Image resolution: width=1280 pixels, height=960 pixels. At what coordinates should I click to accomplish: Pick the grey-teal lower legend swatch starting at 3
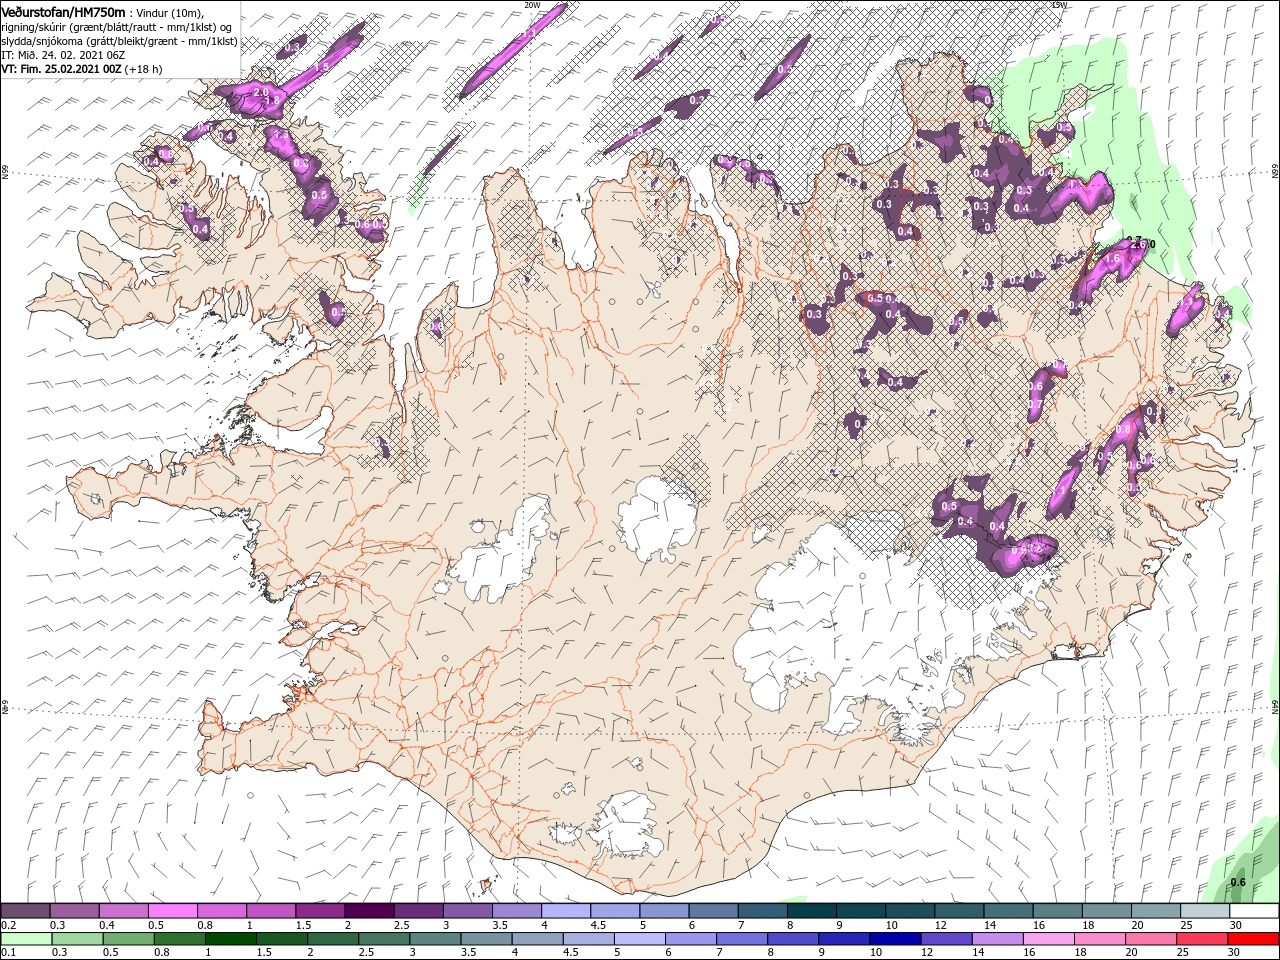(434, 939)
